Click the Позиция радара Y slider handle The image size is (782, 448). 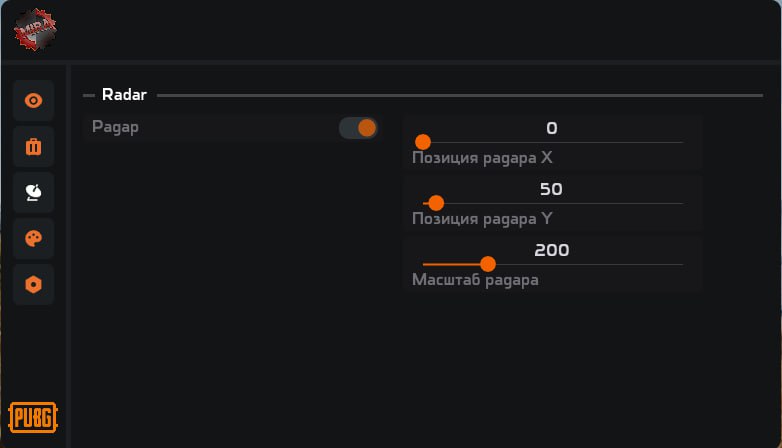(x=436, y=203)
